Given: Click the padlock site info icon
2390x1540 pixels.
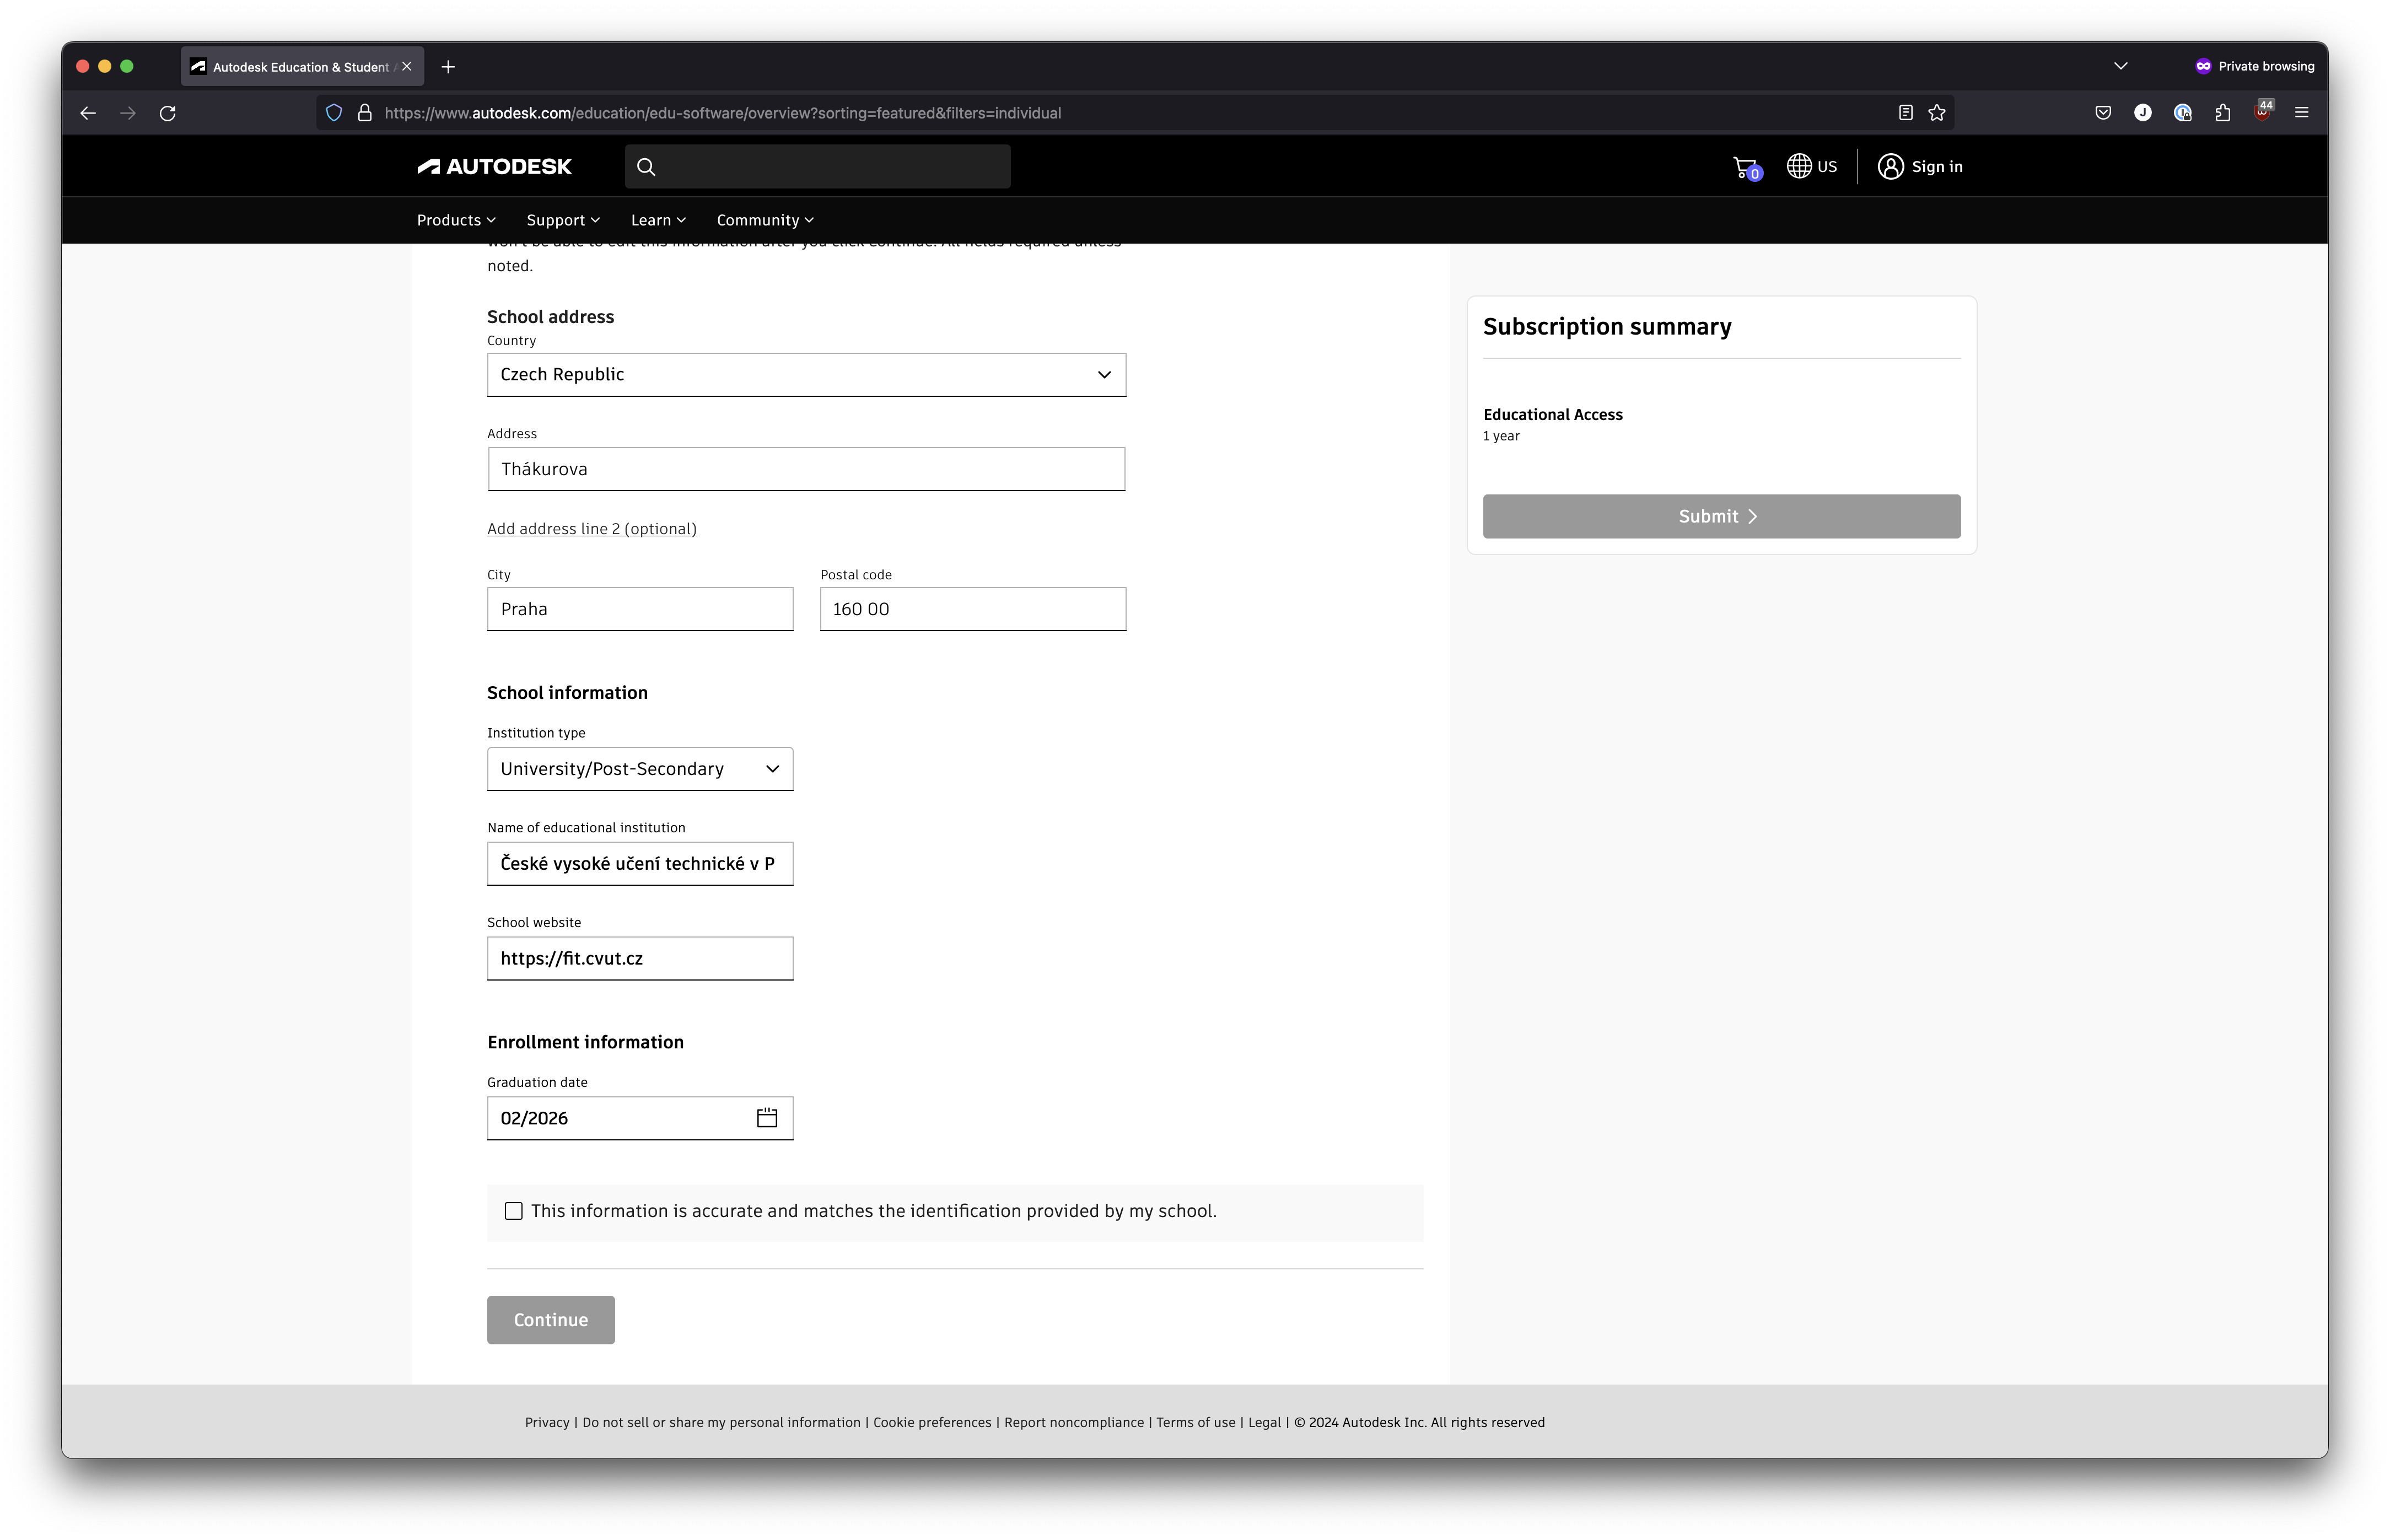Looking at the screenshot, I should (365, 113).
